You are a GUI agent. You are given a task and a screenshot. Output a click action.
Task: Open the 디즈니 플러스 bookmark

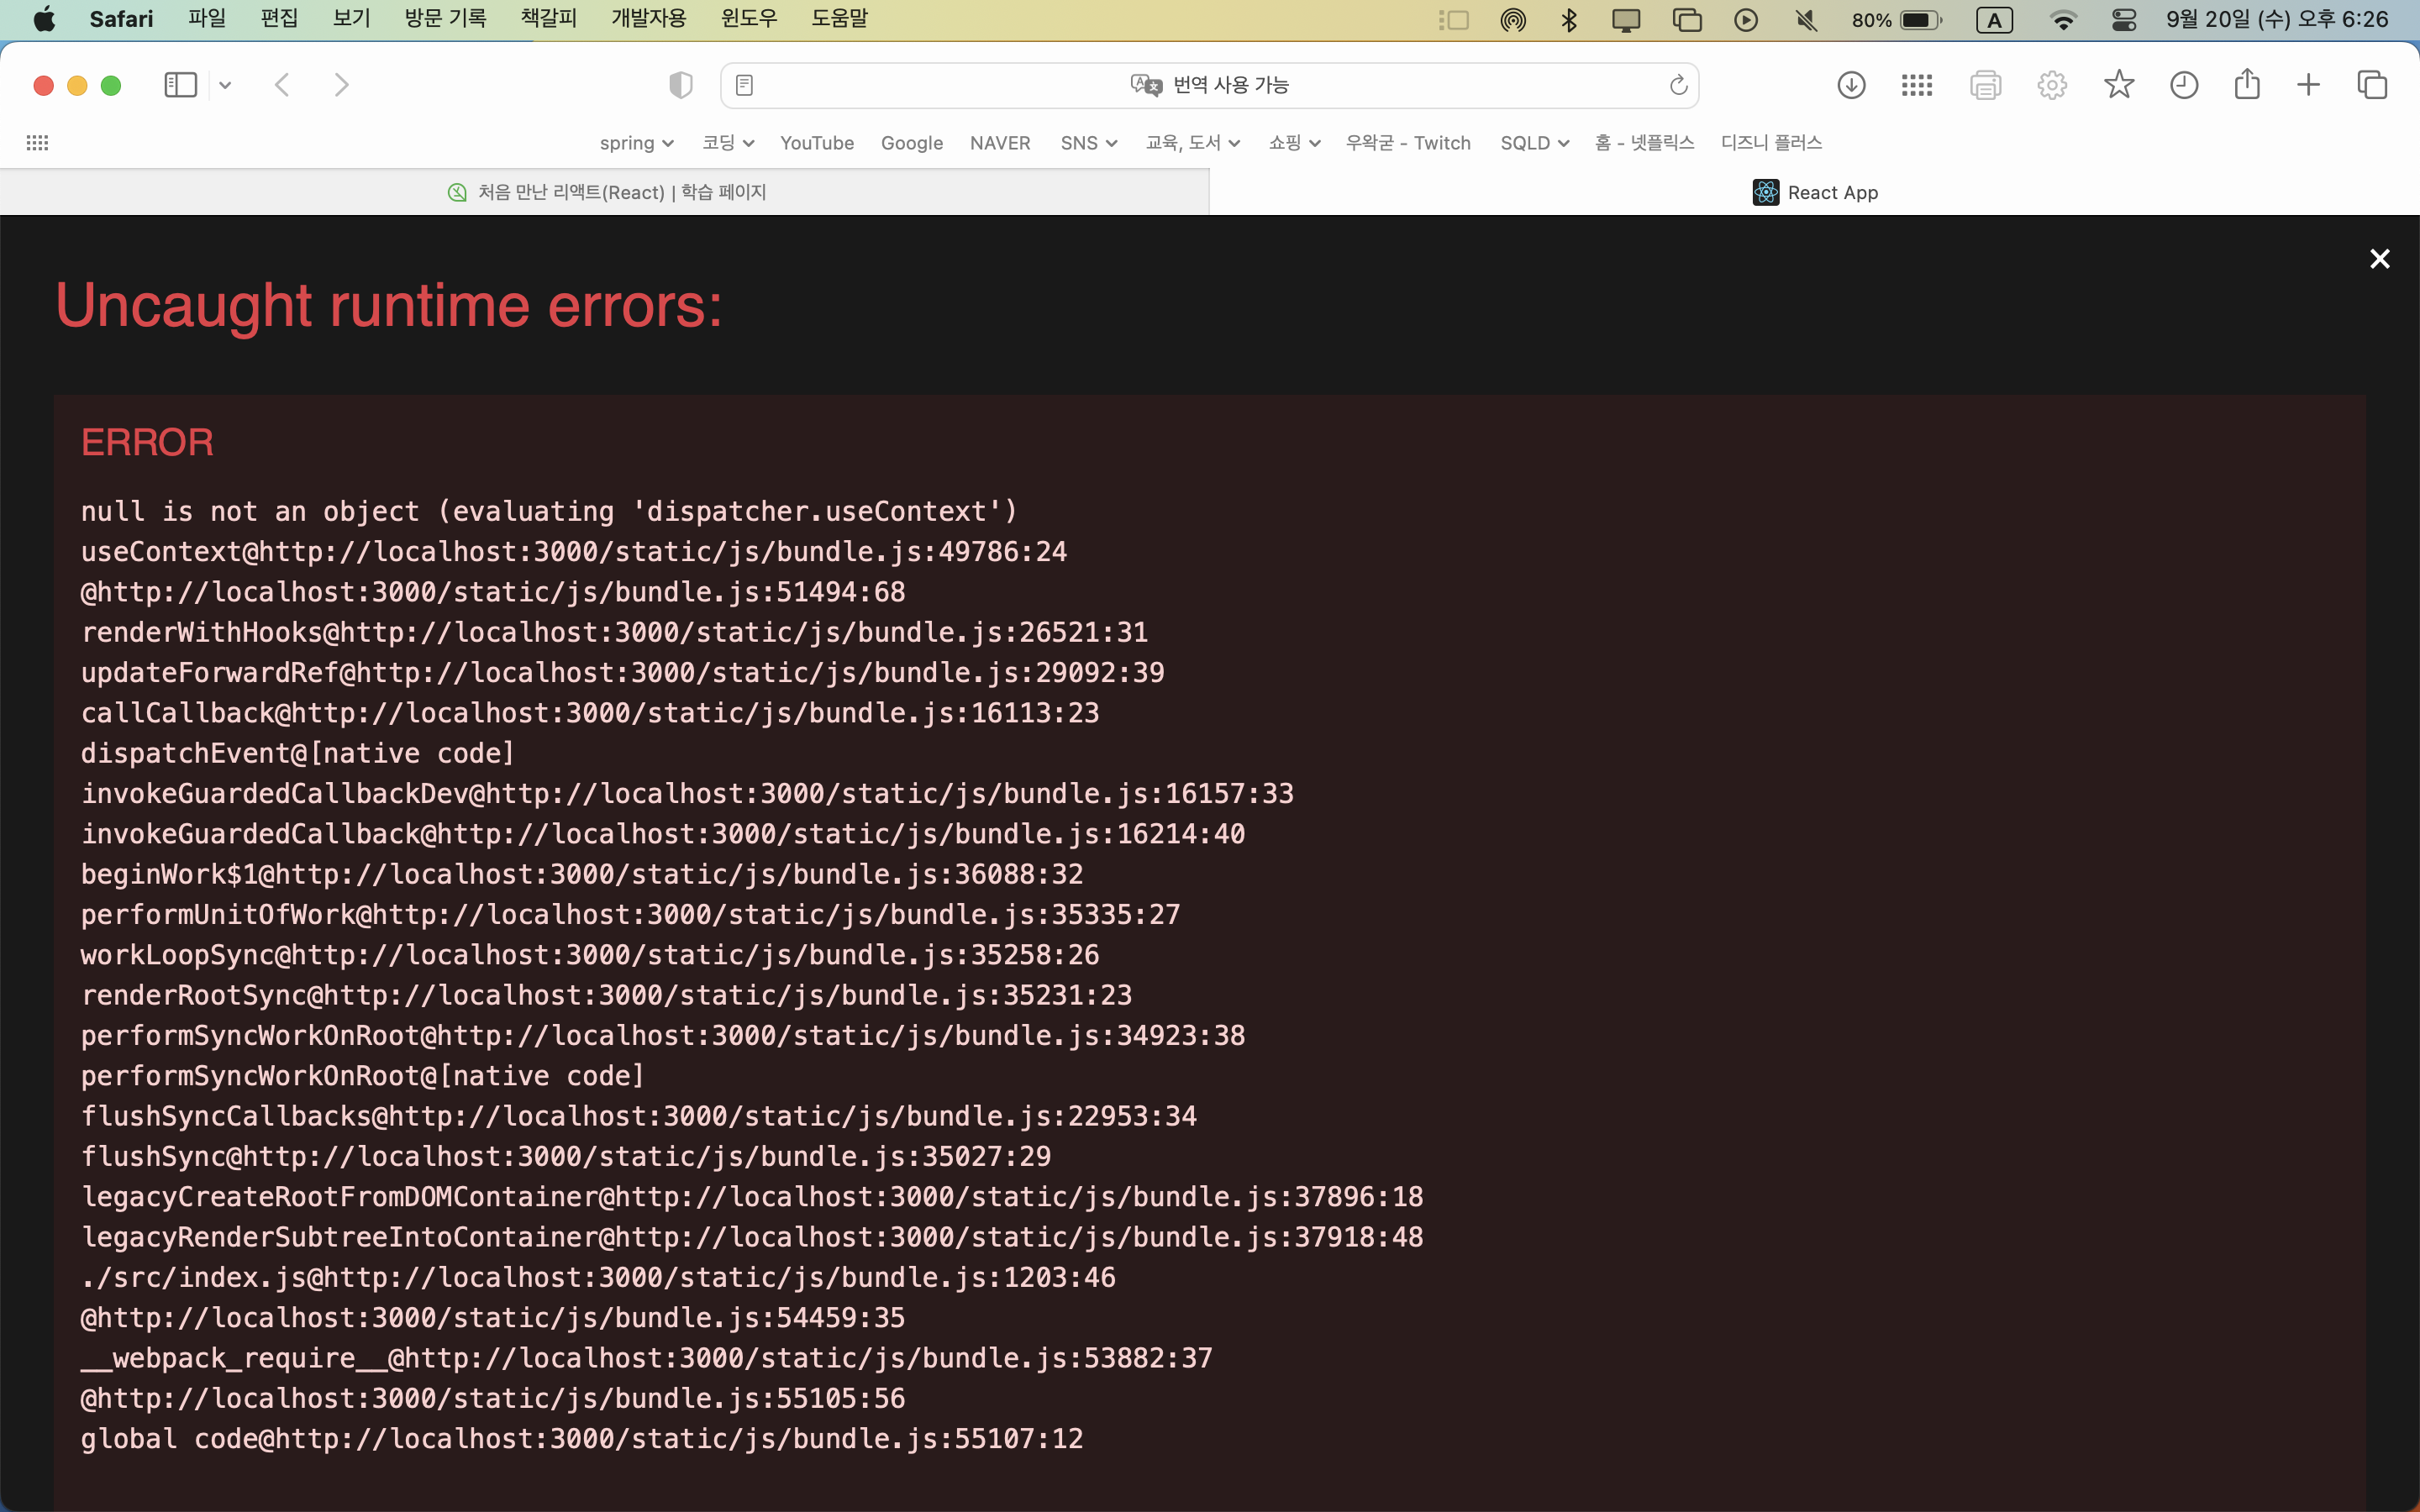click(x=1771, y=143)
